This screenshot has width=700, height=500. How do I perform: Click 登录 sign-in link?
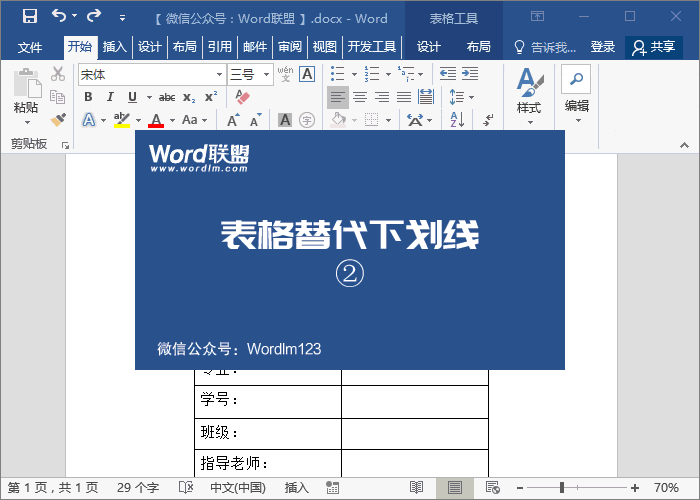pyautogui.click(x=602, y=46)
